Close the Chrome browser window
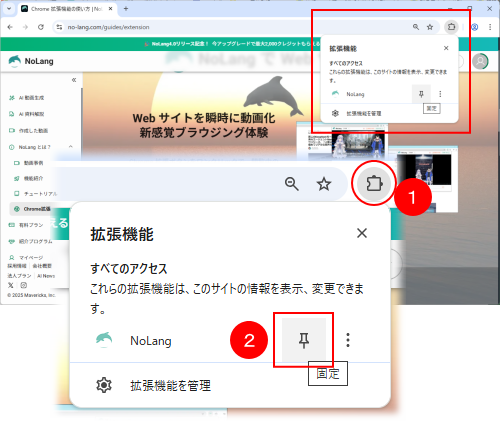500x421 pixels. (489, 9)
